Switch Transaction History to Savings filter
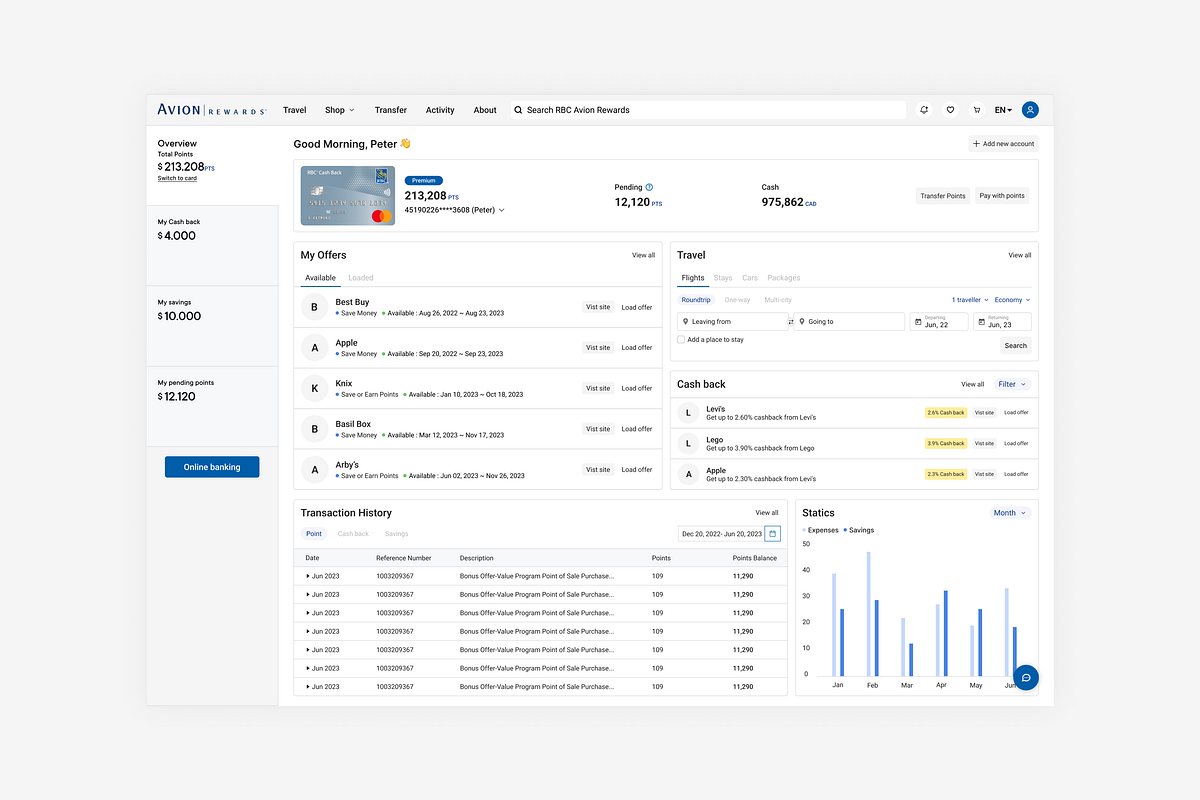The image size is (1200, 800). point(396,534)
